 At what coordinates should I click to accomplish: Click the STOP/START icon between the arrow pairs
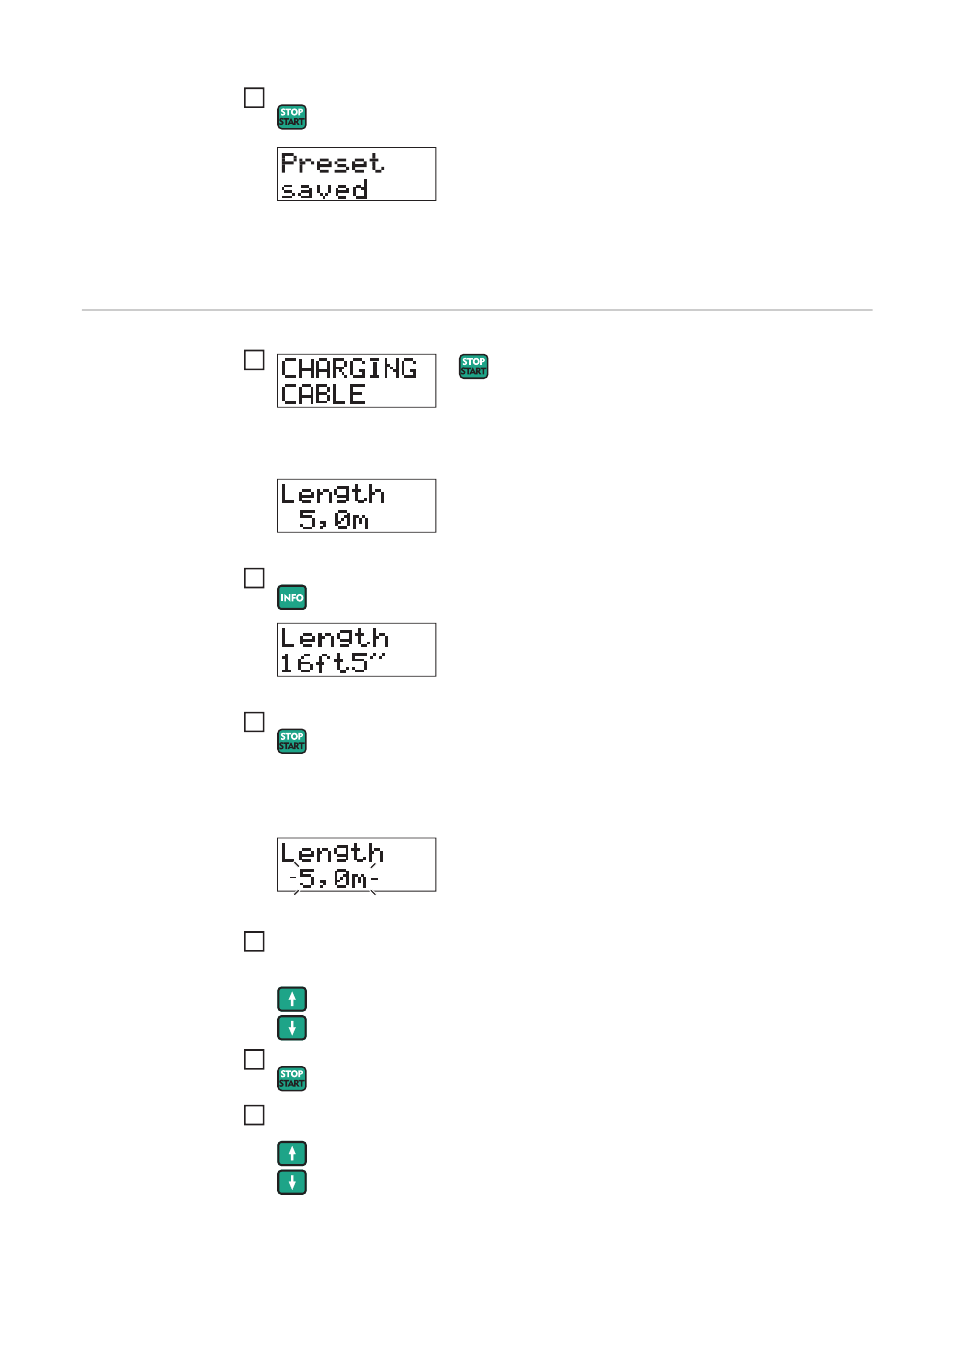pos(292,1078)
